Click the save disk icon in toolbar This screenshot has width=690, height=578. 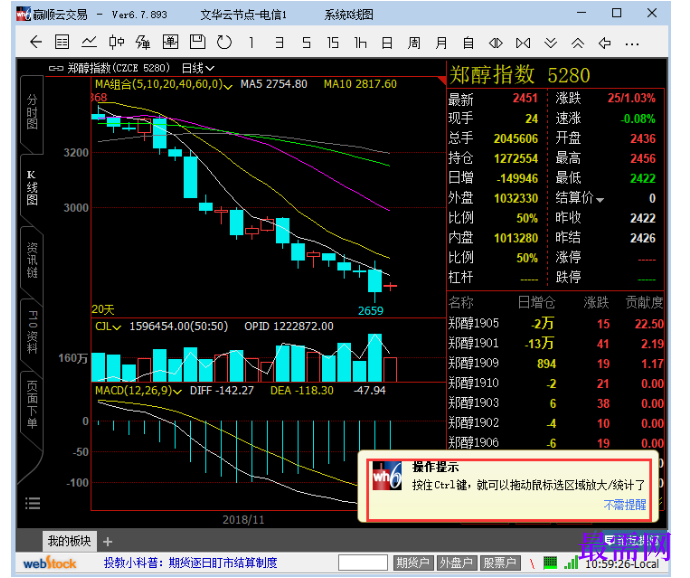point(198,42)
